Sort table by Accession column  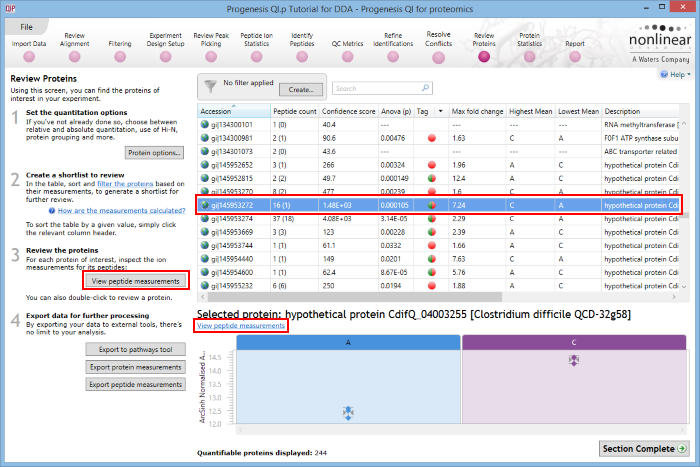[x=234, y=111]
